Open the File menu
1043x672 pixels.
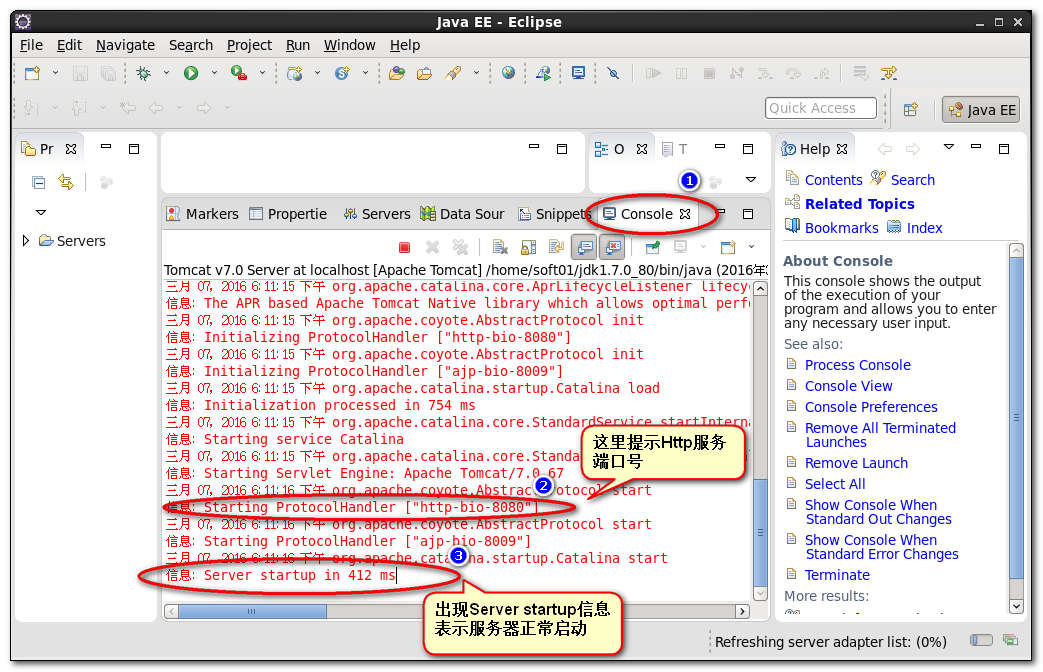coord(31,45)
